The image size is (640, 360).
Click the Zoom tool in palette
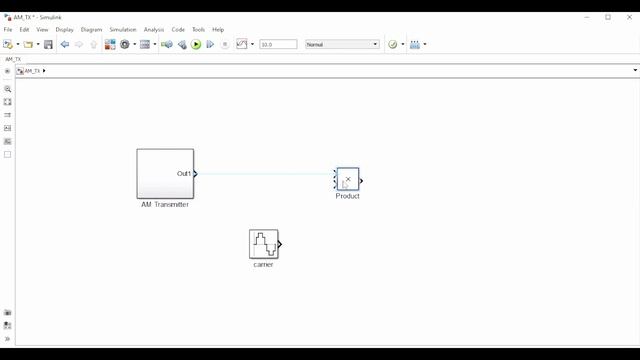pyautogui.click(x=7, y=89)
